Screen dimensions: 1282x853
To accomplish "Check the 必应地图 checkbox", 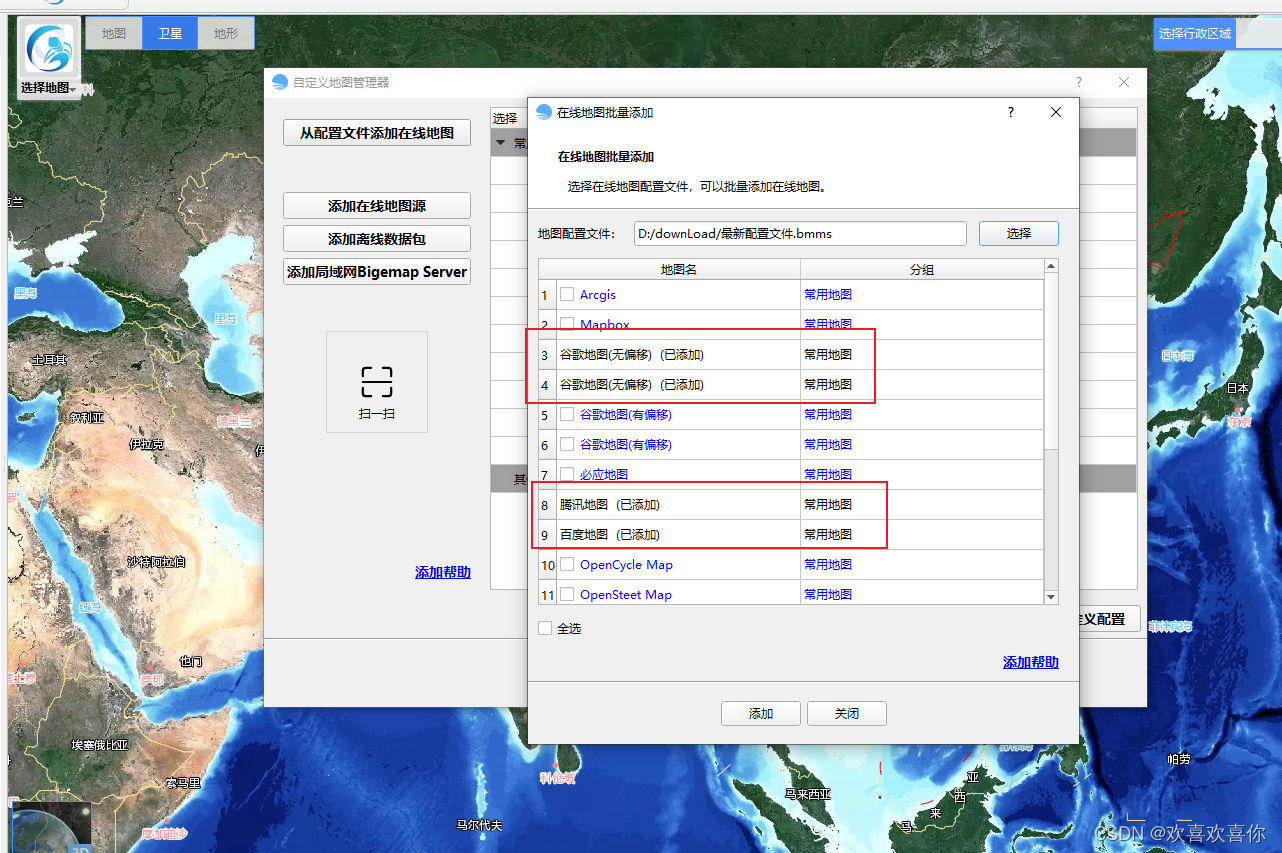I will [567, 474].
